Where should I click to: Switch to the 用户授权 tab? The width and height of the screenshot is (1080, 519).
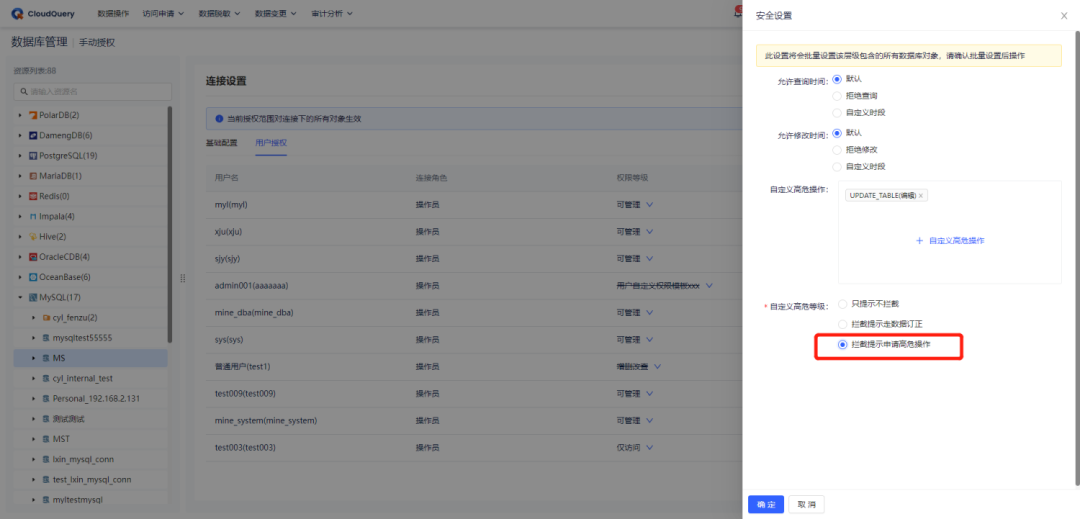click(x=271, y=143)
